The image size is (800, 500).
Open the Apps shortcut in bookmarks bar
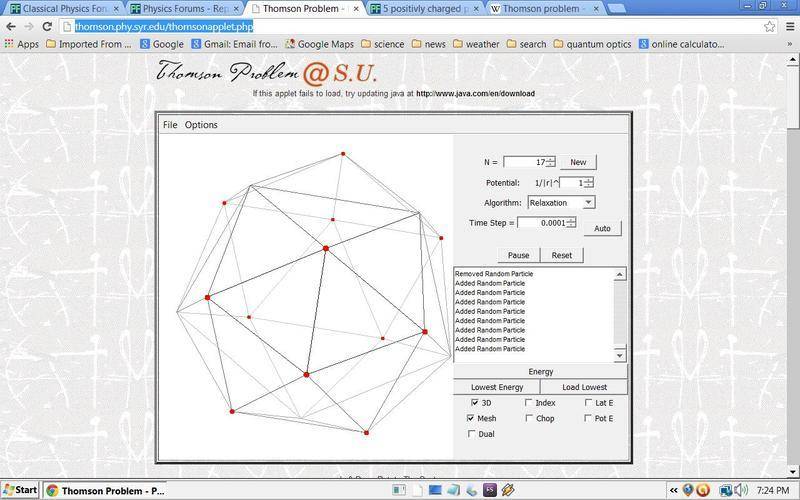[x=22, y=44]
